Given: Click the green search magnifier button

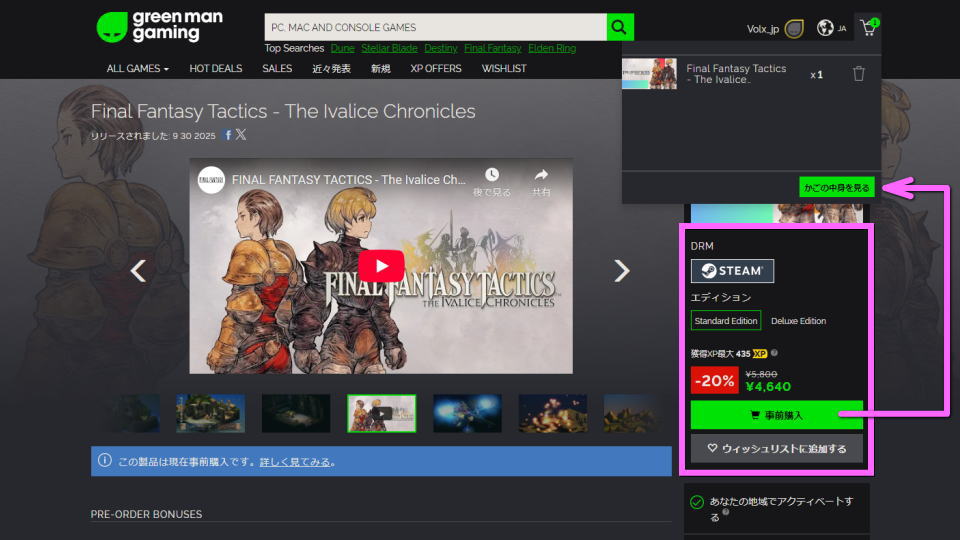Looking at the screenshot, I should (x=620, y=27).
